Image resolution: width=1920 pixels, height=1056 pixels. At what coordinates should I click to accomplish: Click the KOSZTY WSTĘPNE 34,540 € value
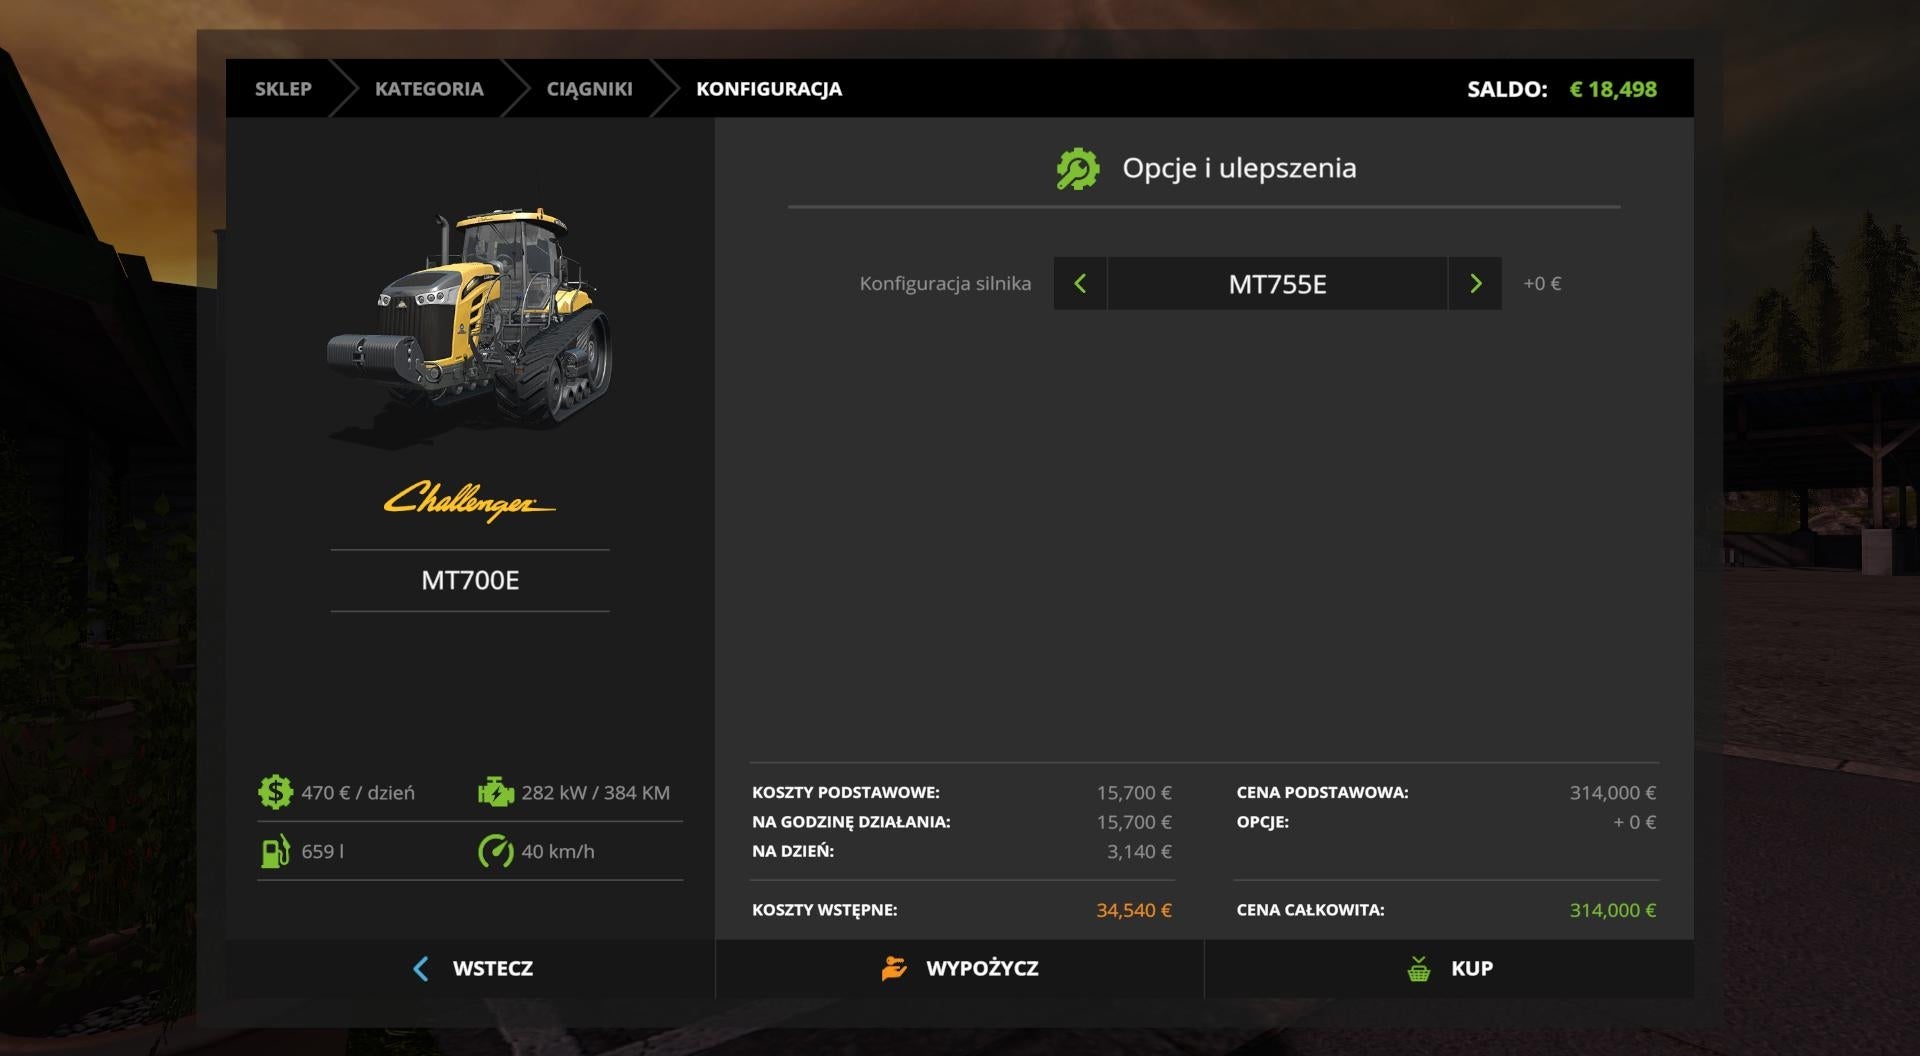click(x=1134, y=910)
